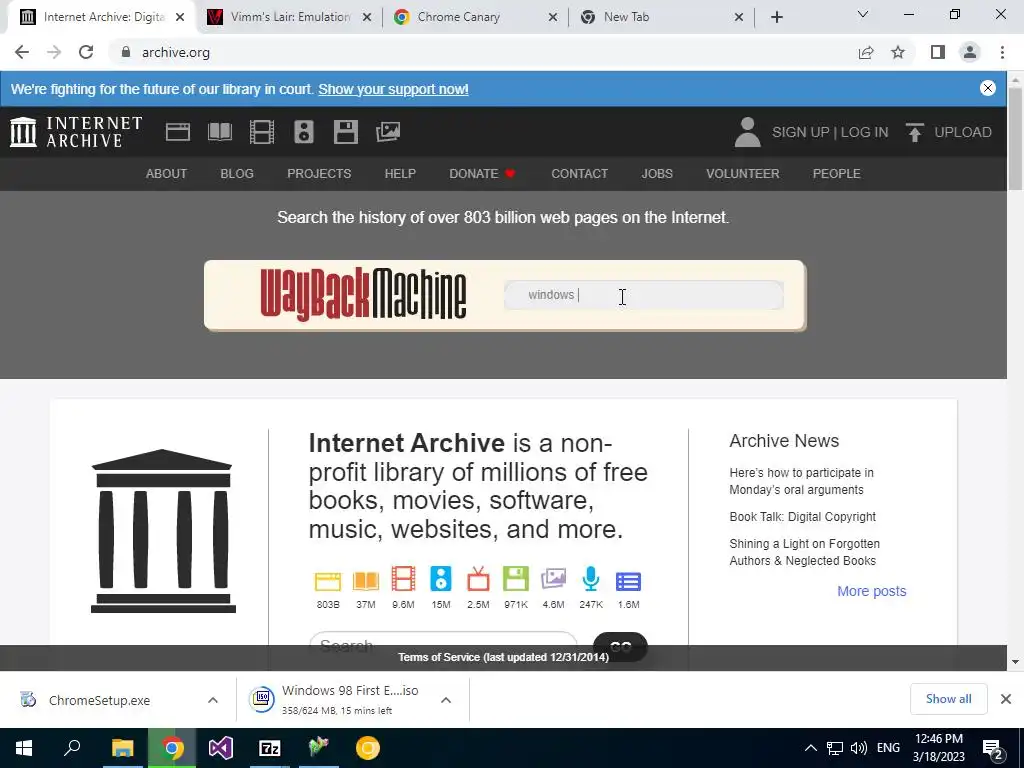Open Windows Start menu
This screenshot has height=768, width=1024.
24,748
